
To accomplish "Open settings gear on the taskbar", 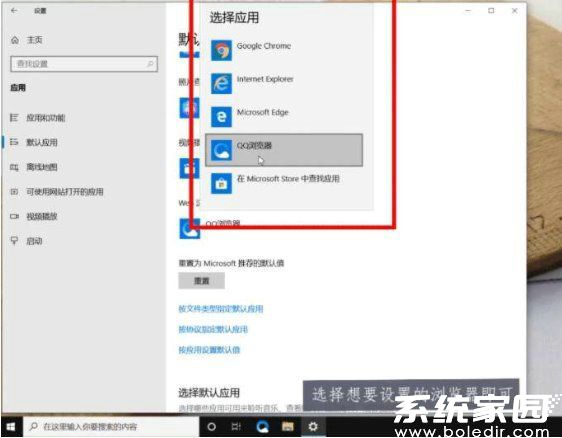I will (313, 427).
